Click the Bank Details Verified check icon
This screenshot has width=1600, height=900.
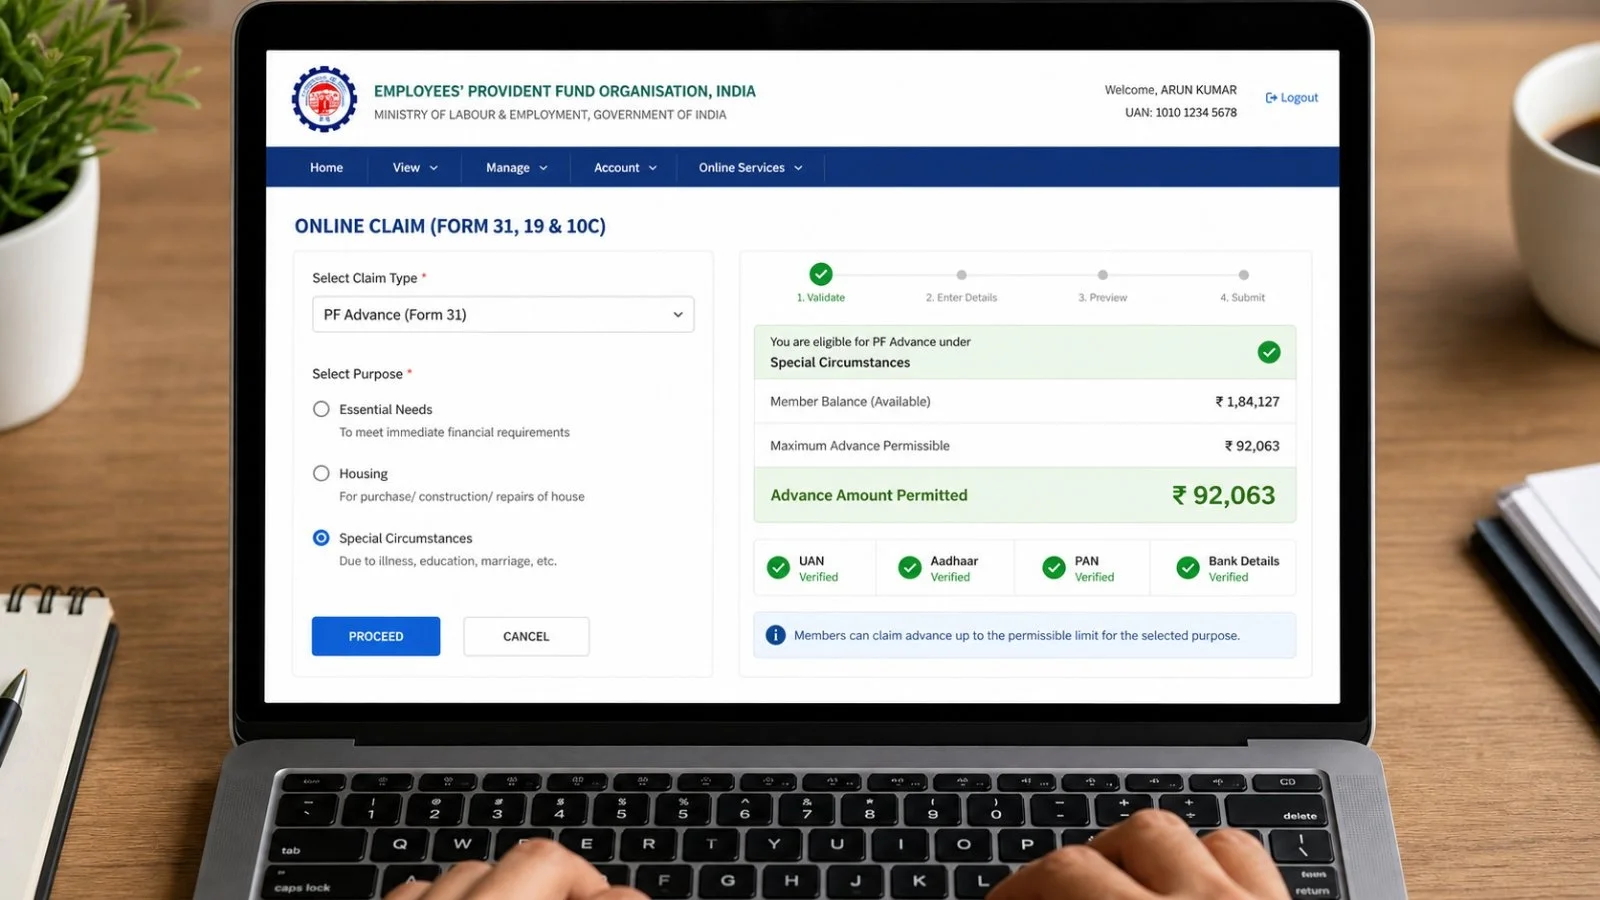[1188, 568]
